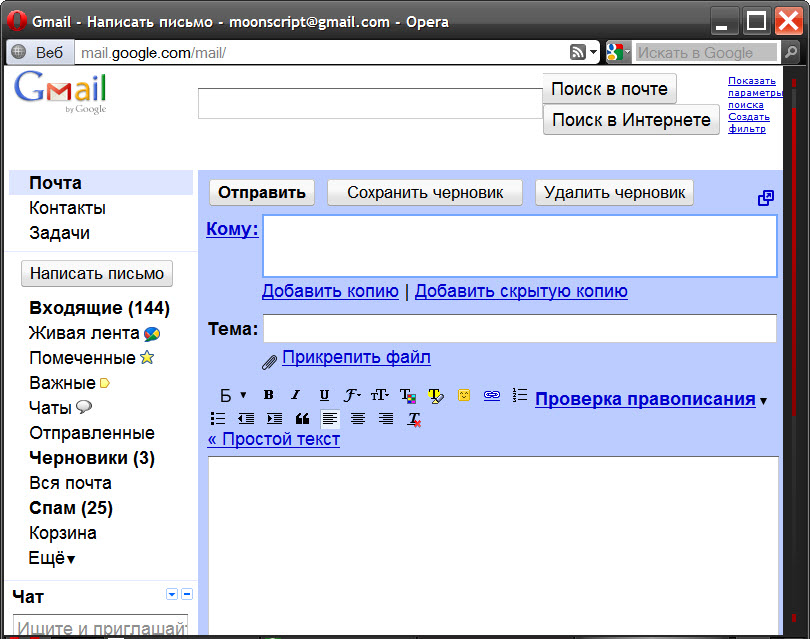This screenshot has height=639, width=810.
Task: Collapse the Чат panel
Action: 188,594
